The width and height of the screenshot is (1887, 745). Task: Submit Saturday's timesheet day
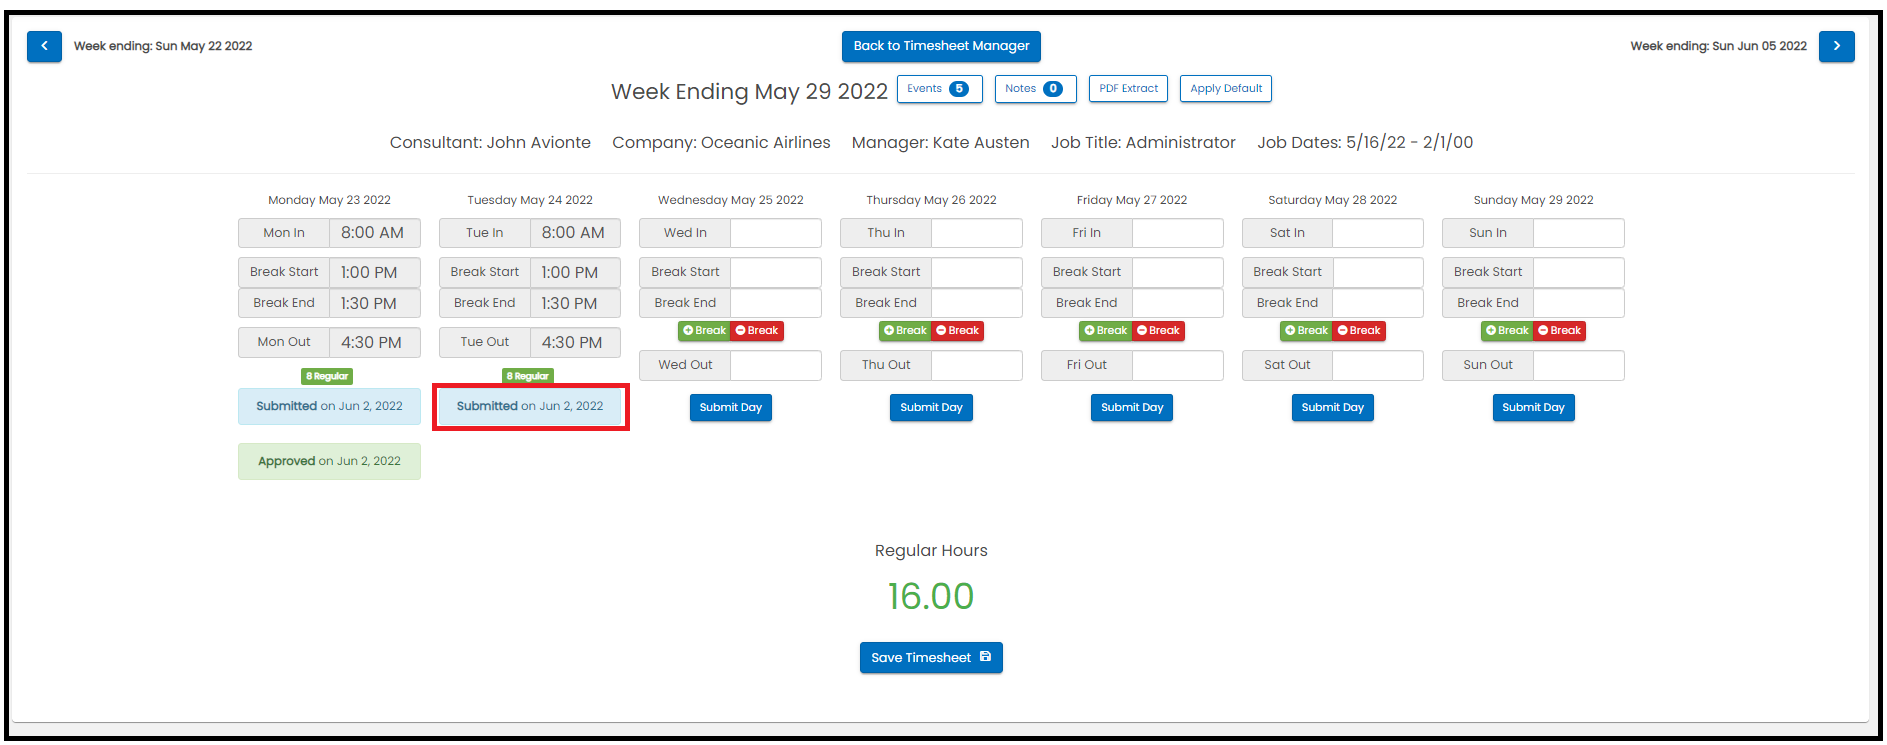(x=1333, y=407)
